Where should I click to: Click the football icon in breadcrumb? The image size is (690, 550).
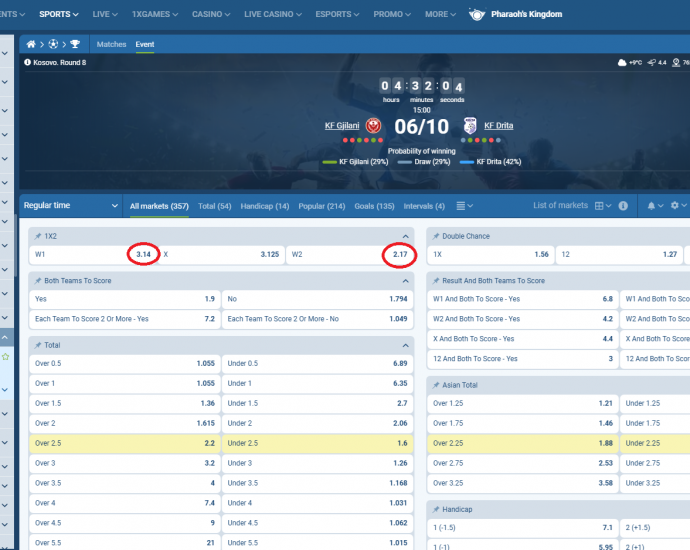click(53, 45)
